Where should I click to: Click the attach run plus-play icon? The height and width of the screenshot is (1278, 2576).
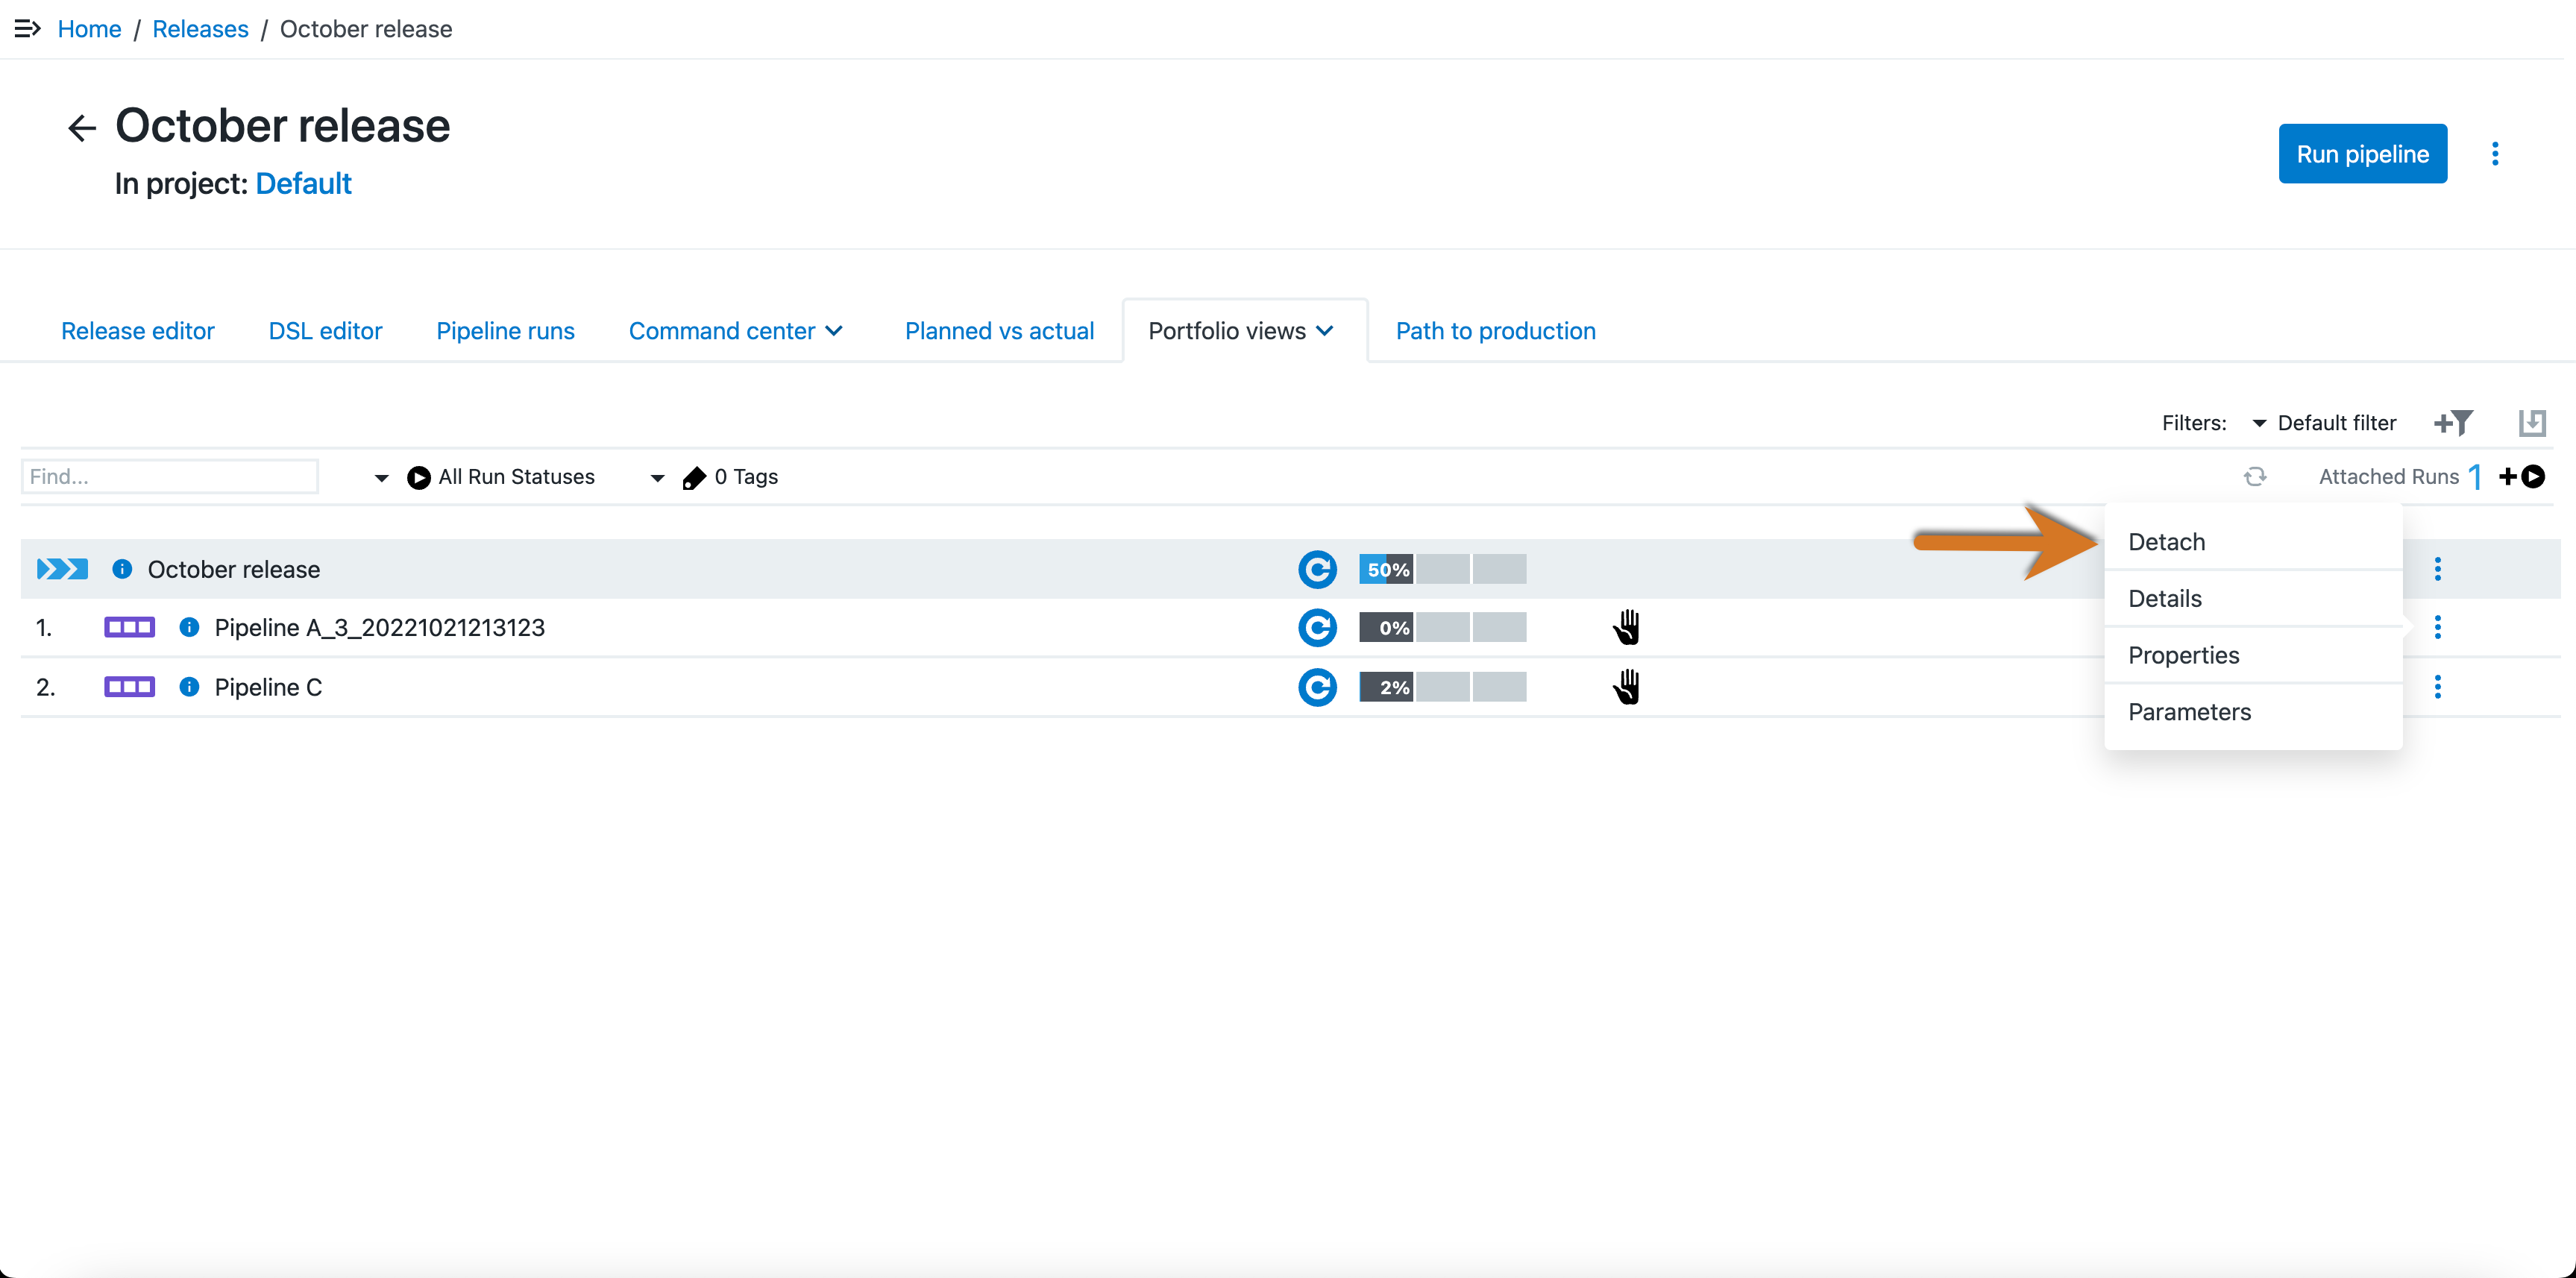click(2521, 477)
